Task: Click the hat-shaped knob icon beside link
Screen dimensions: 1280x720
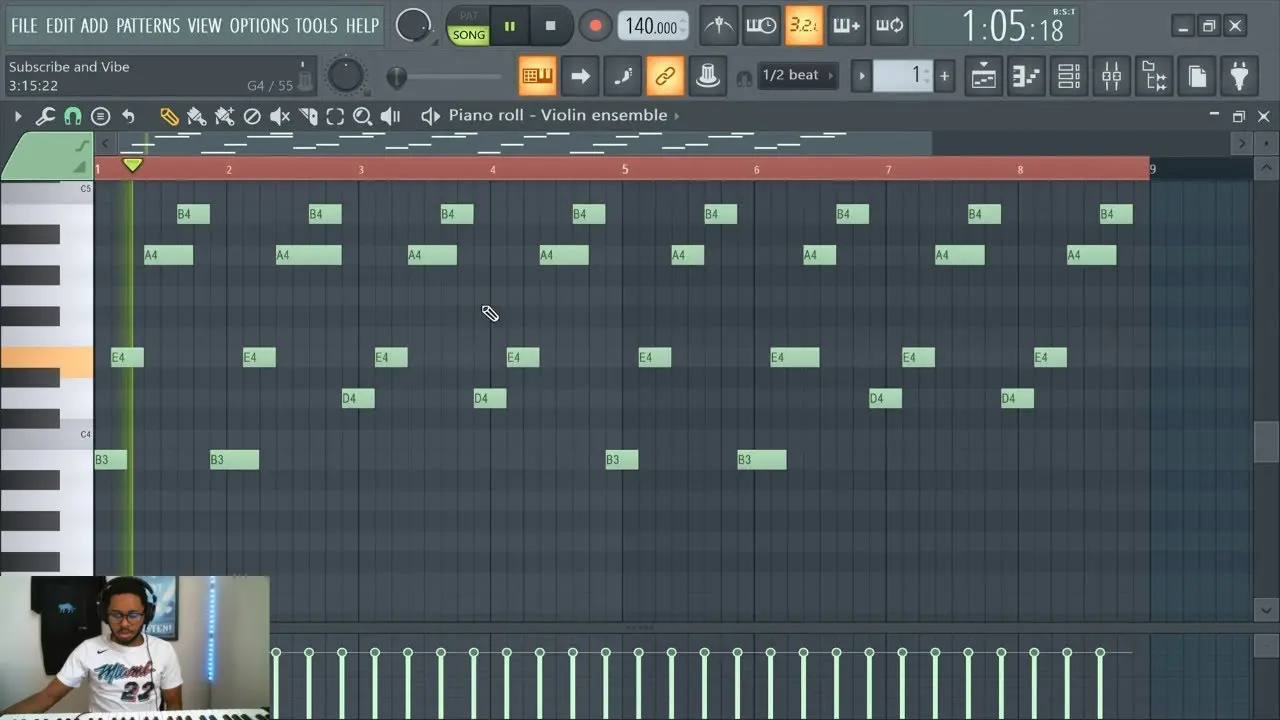Action: tap(708, 76)
